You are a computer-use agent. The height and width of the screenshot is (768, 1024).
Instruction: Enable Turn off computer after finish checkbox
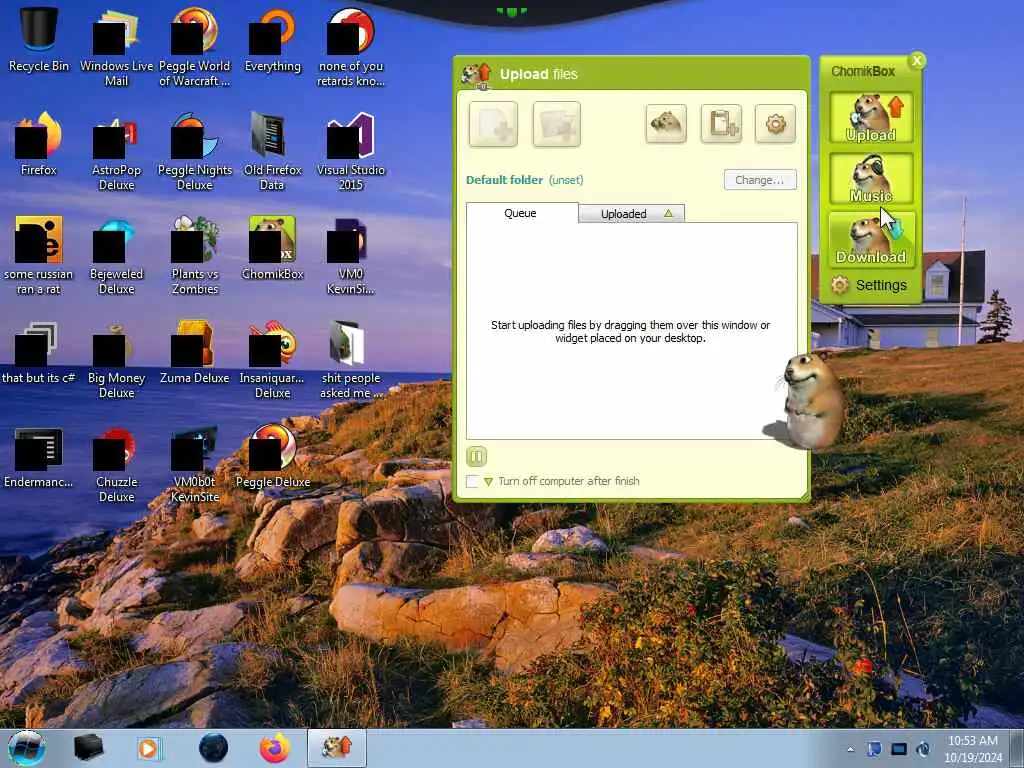[472, 481]
